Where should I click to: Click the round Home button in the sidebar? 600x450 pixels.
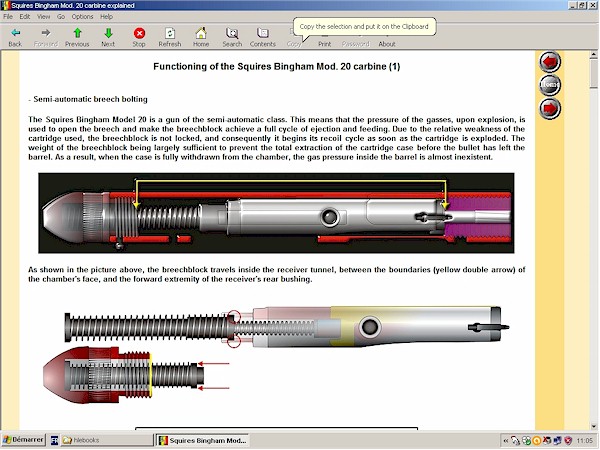click(x=550, y=85)
